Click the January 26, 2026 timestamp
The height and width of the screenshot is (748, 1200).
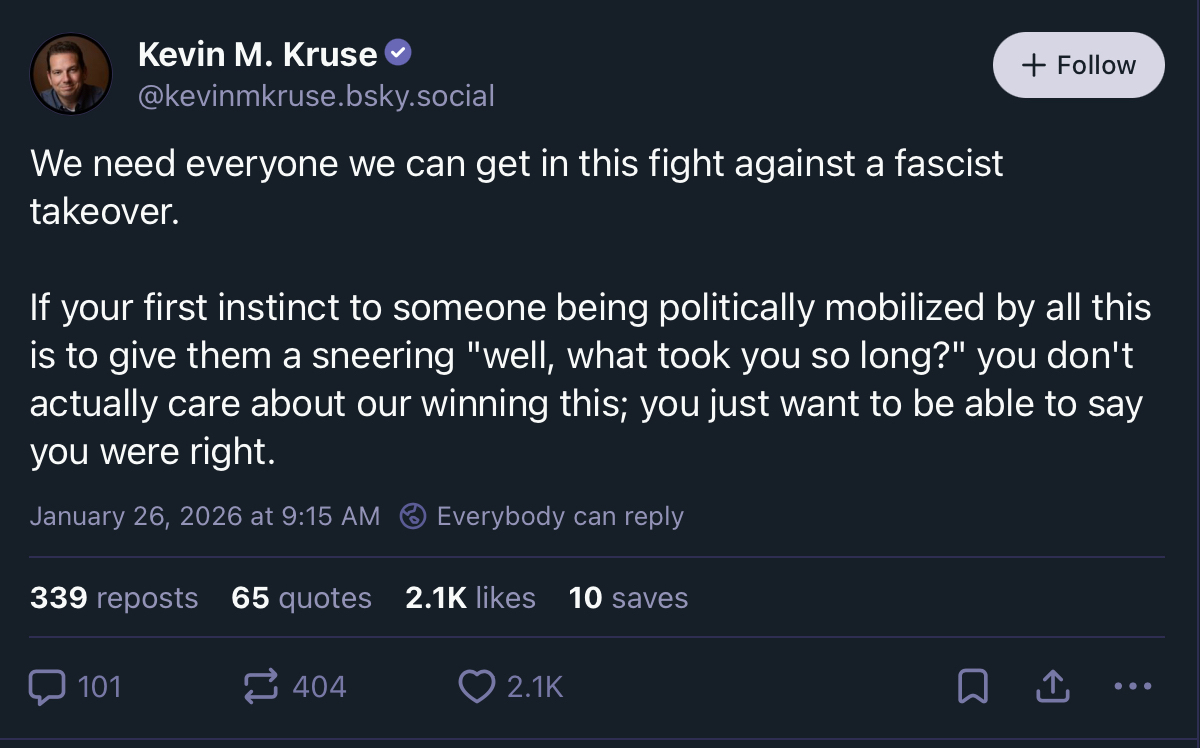(x=205, y=516)
